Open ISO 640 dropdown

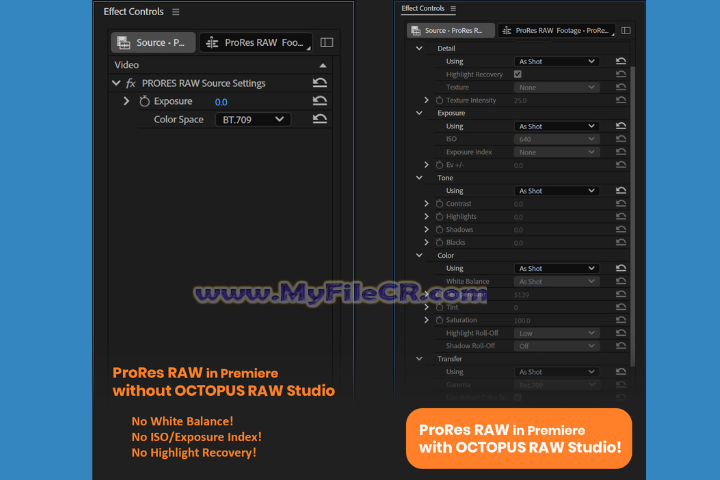[x=556, y=139]
